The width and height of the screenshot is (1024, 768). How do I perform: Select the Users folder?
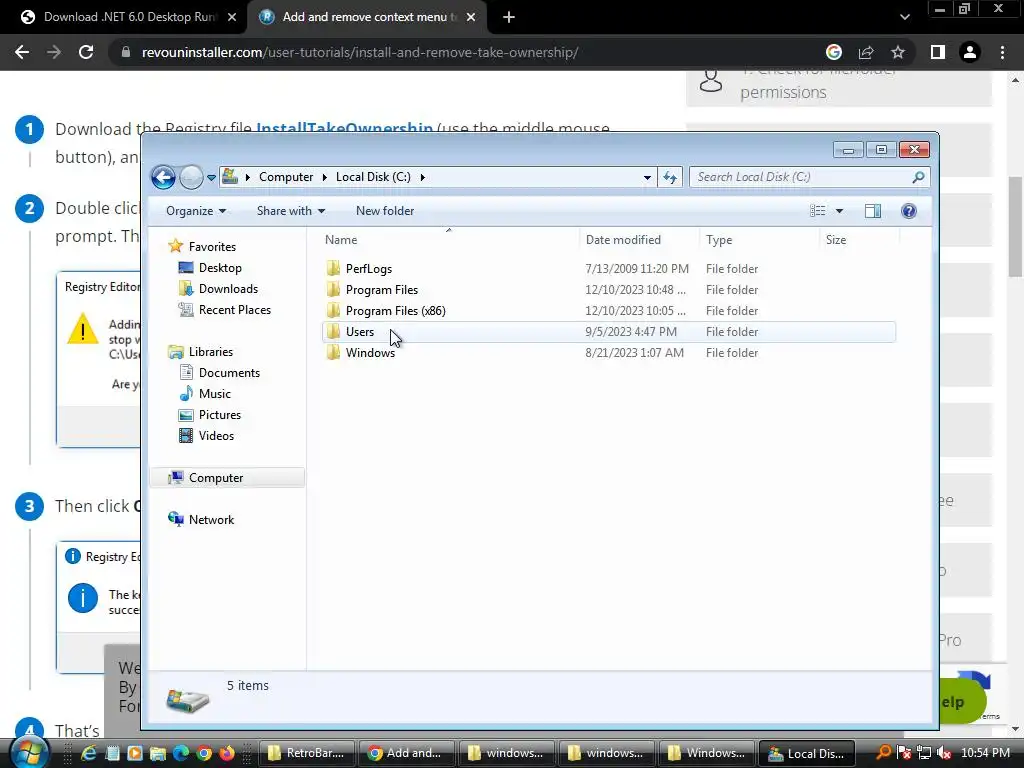coord(609,331)
